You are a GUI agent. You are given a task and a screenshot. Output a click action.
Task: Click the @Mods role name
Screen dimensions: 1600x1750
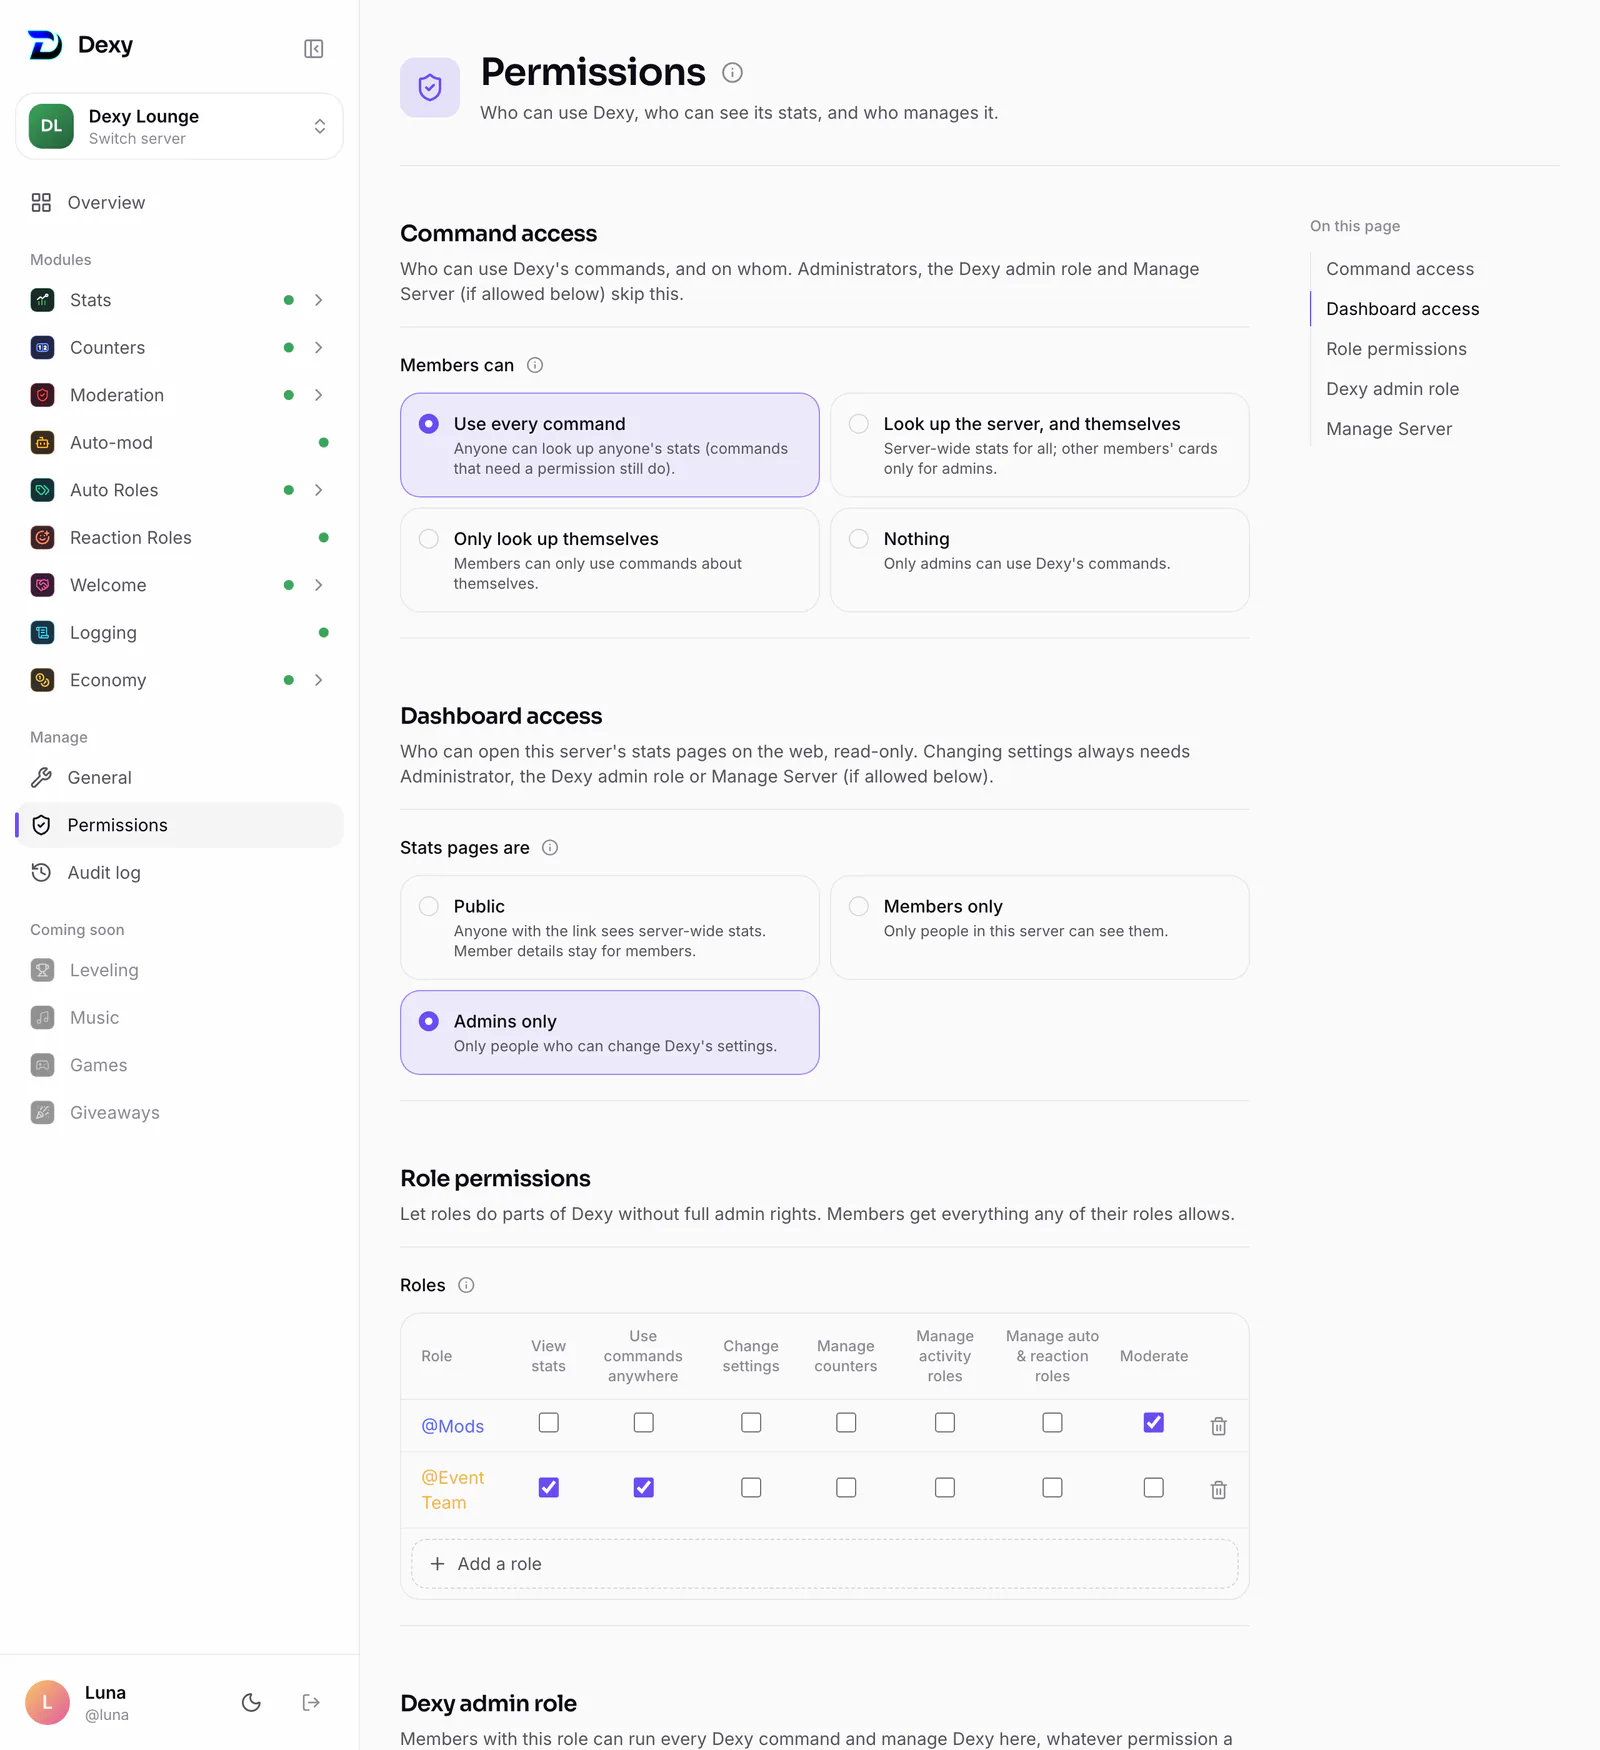pyautogui.click(x=452, y=1426)
